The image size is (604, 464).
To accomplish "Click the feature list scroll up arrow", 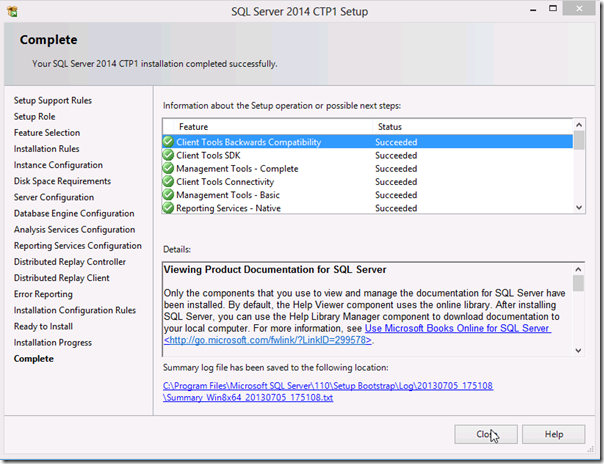I will pos(579,125).
